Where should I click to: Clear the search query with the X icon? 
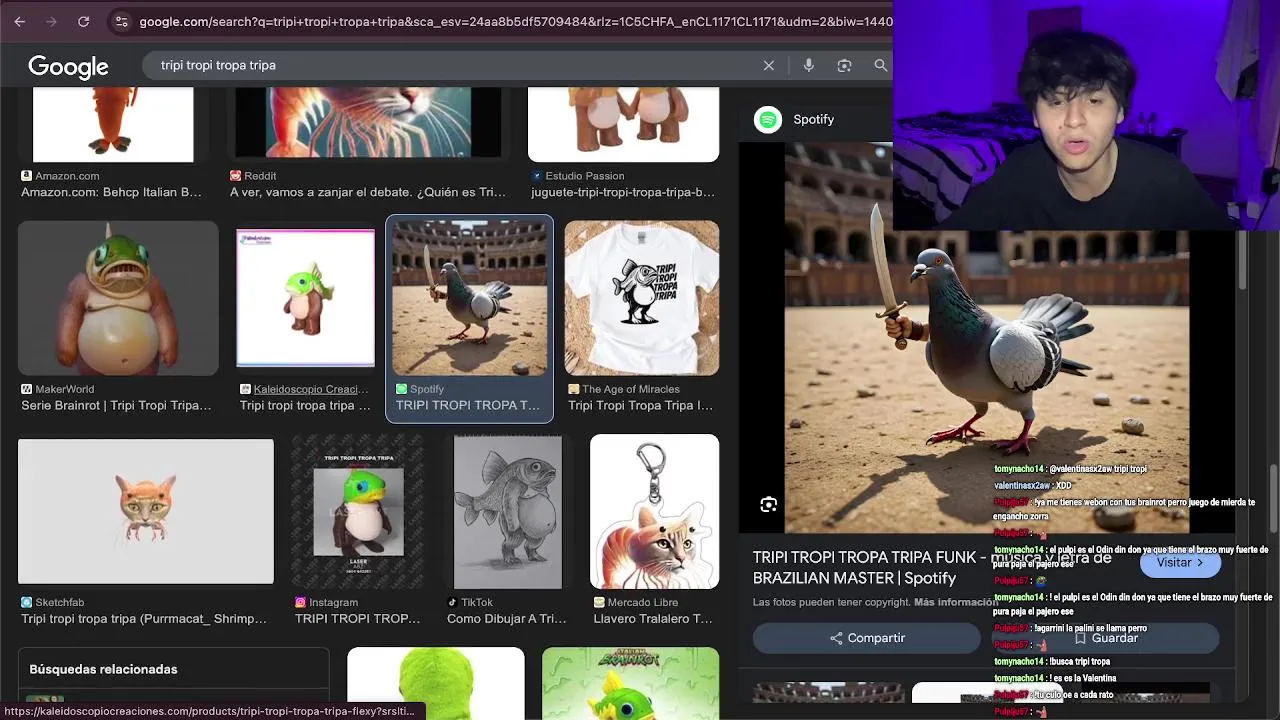pos(769,65)
